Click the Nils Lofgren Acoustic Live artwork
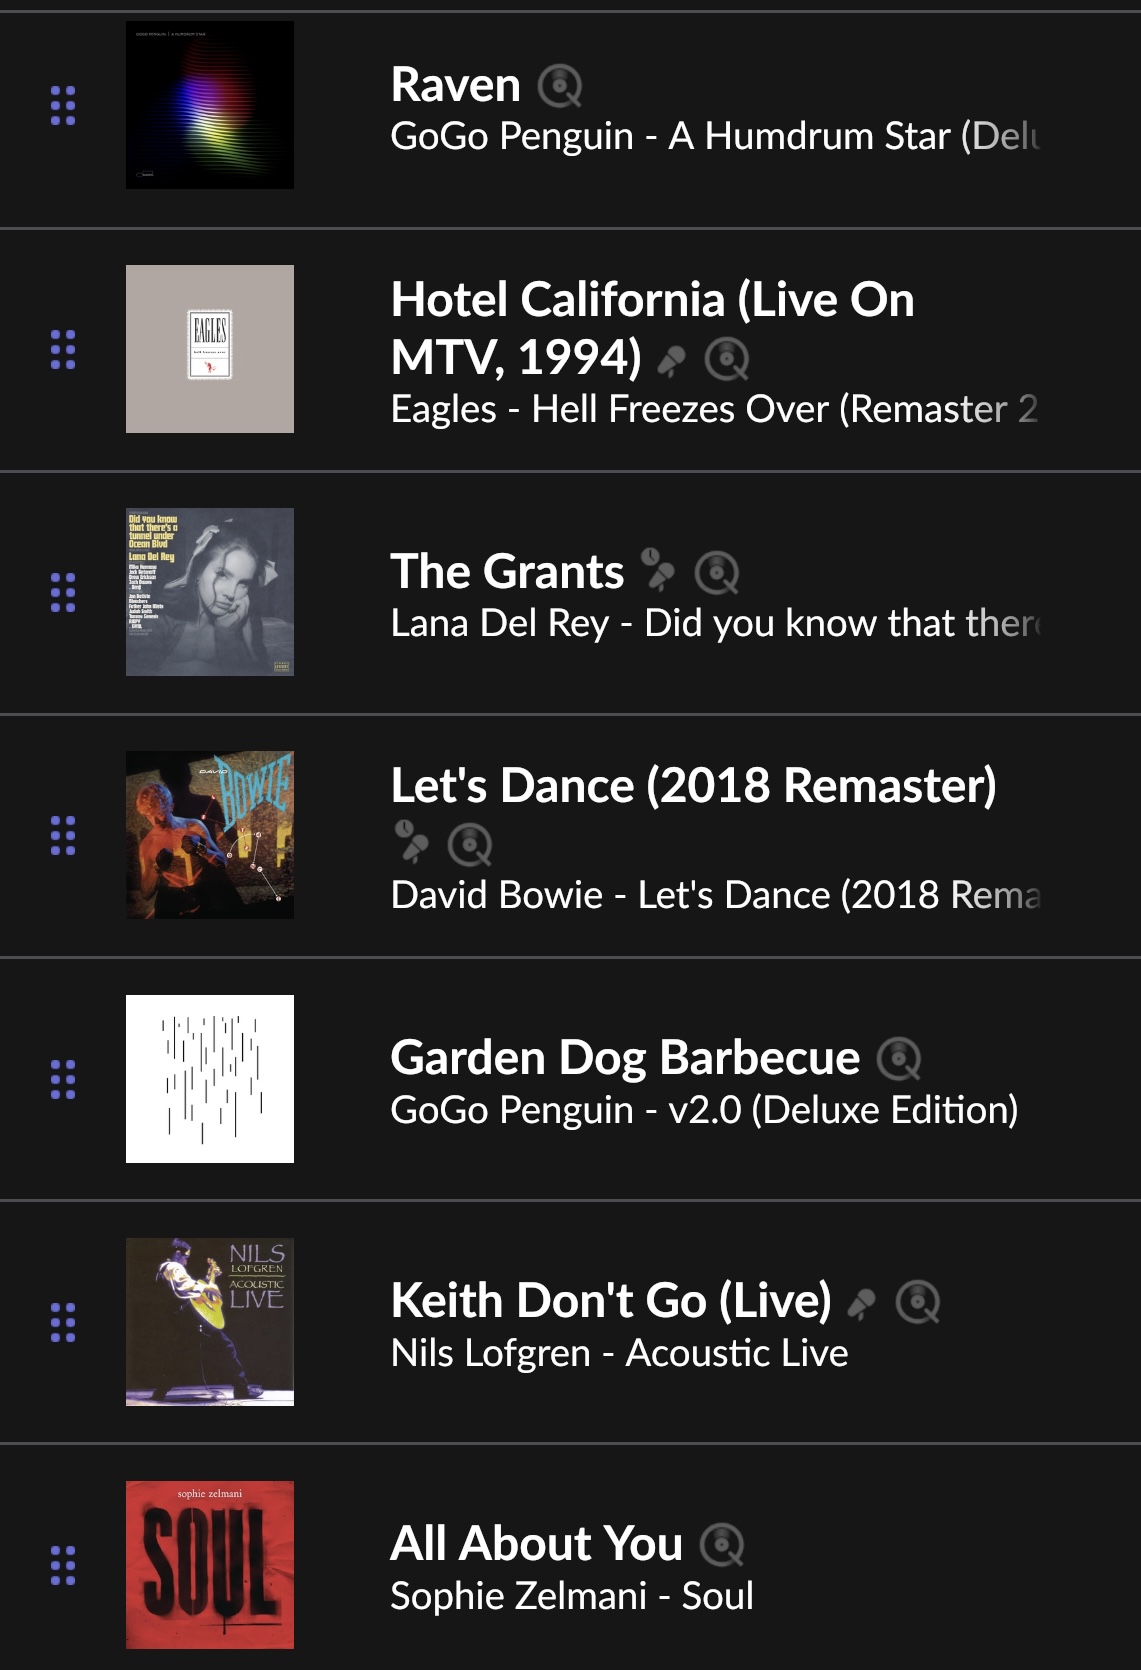Screen dimensions: 1141x1670 tap(210, 1322)
